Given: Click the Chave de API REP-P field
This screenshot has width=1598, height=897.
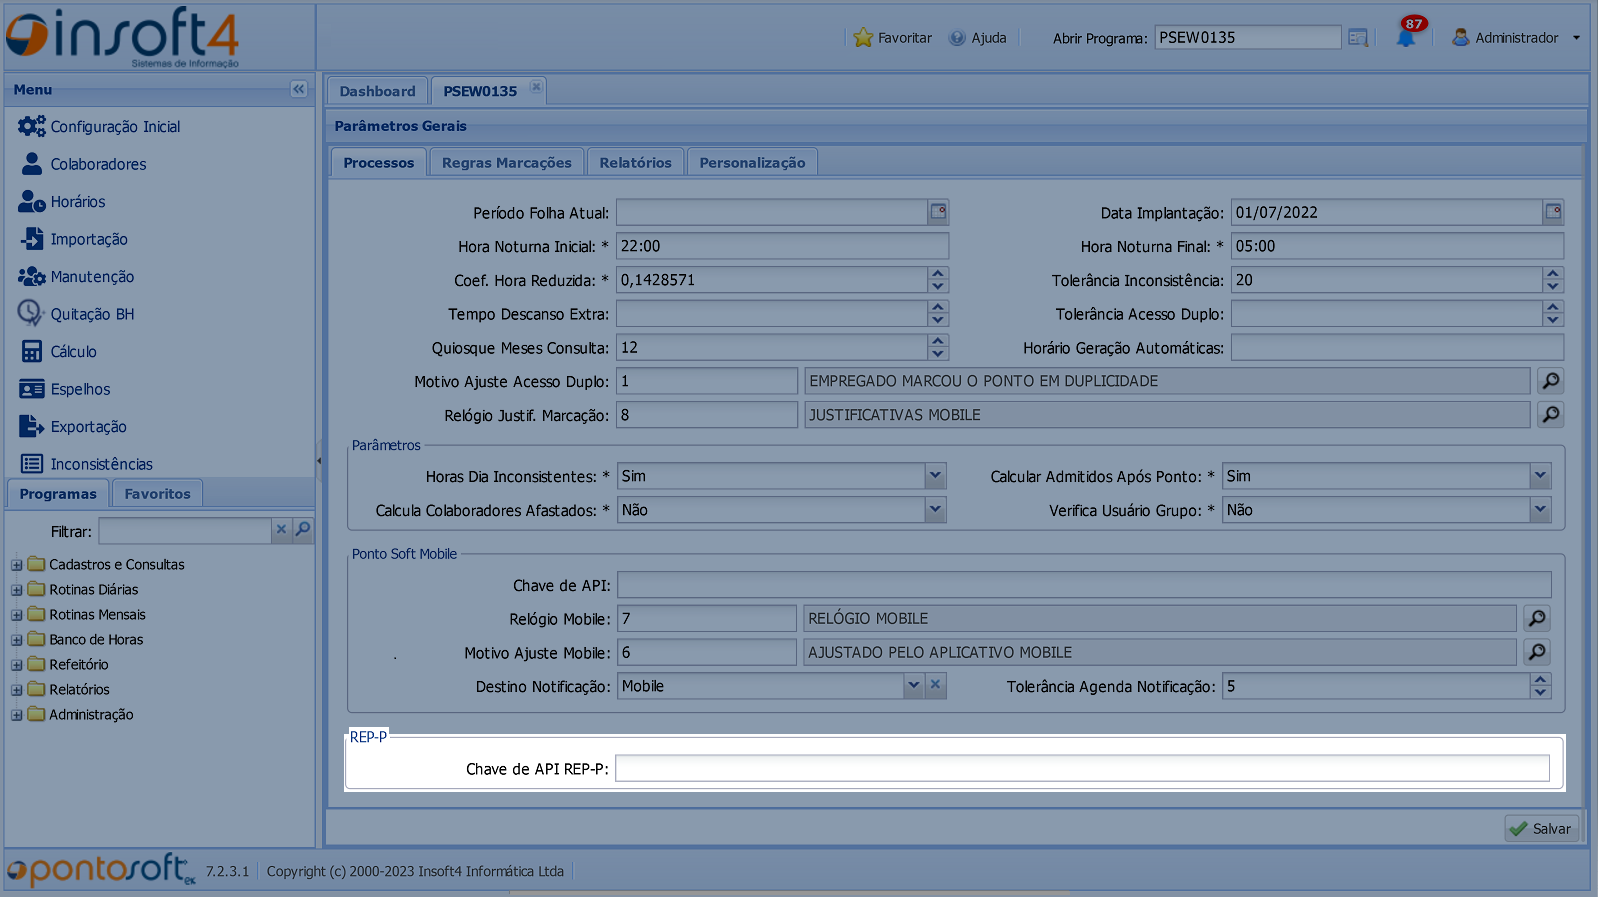Looking at the screenshot, I should [x=1081, y=769].
